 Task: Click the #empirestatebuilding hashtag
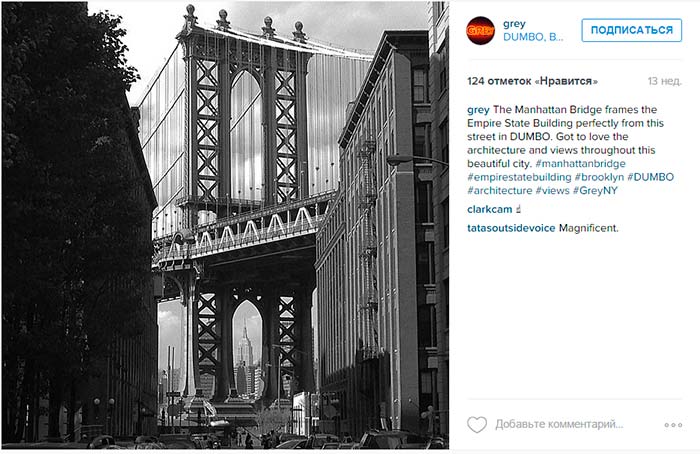pyautogui.click(x=519, y=177)
